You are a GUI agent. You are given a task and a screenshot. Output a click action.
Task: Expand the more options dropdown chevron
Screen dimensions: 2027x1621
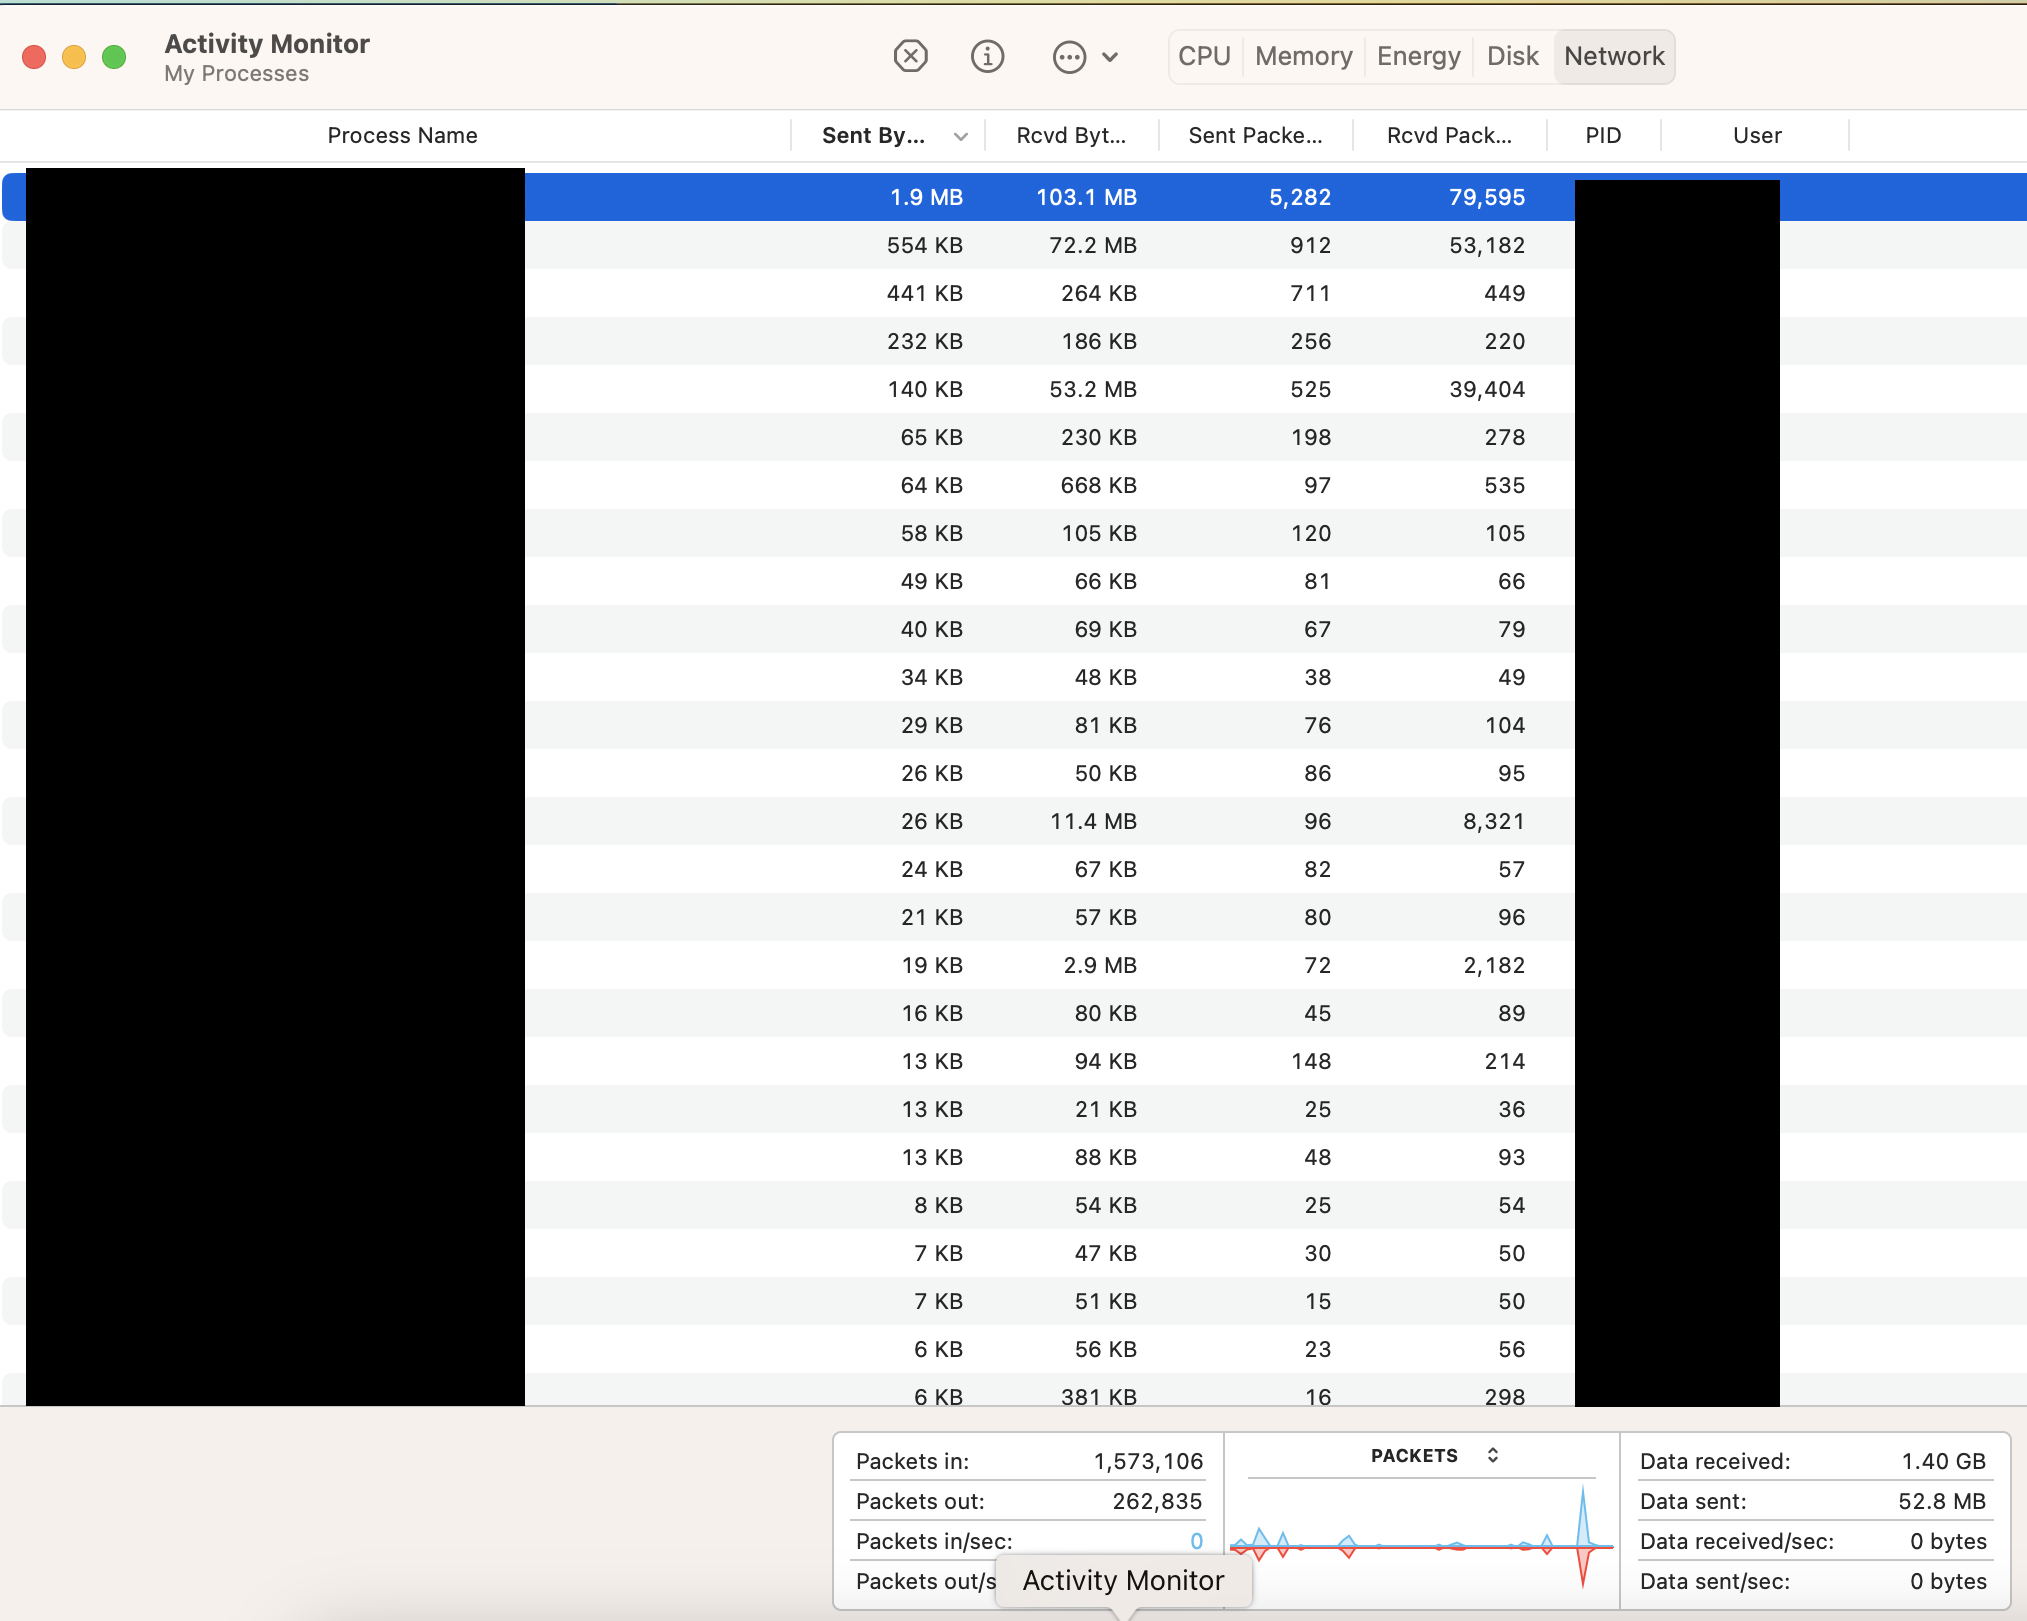(x=1108, y=56)
